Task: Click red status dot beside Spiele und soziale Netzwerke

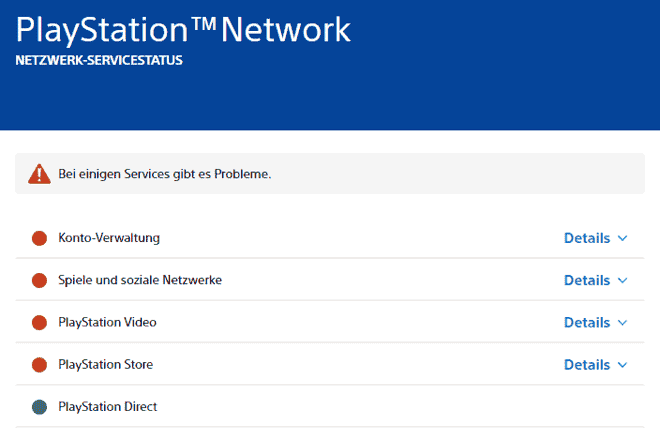Action: click(x=40, y=280)
